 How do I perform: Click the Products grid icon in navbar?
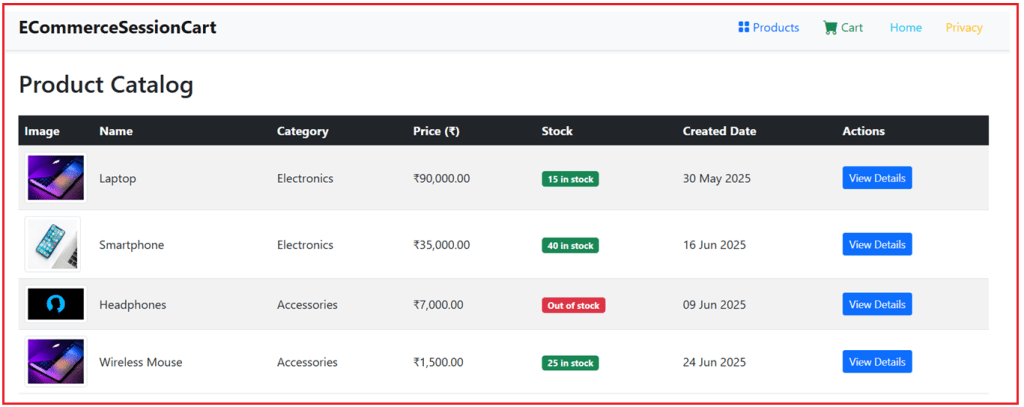pos(743,27)
